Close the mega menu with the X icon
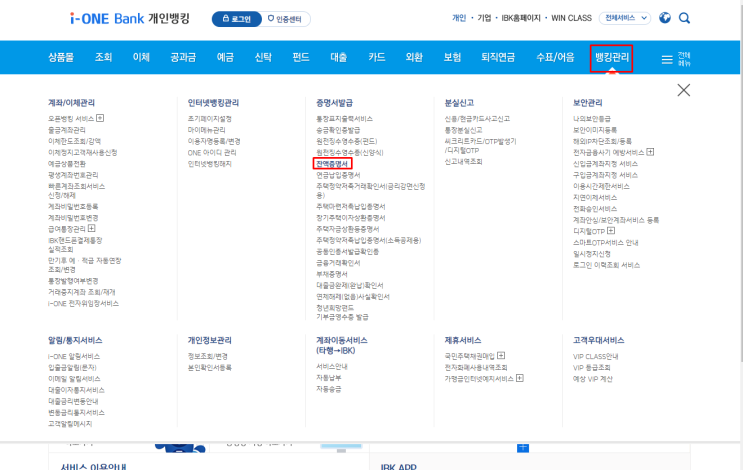 click(x=683, y=90)
